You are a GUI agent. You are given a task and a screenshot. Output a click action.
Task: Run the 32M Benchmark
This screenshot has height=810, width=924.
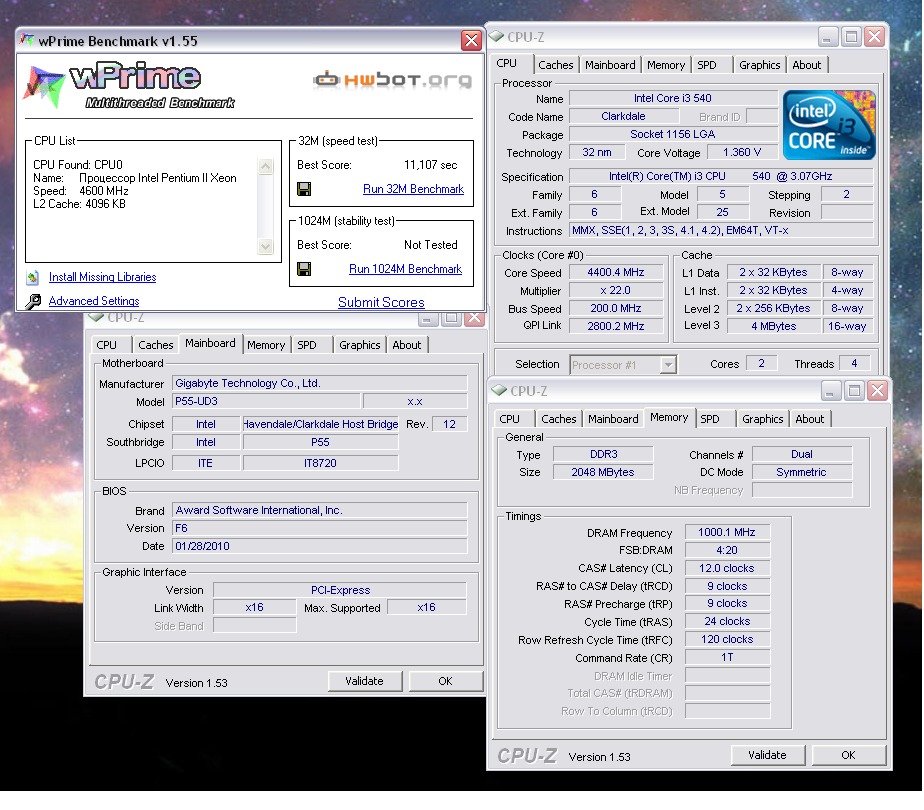[413, 189]
